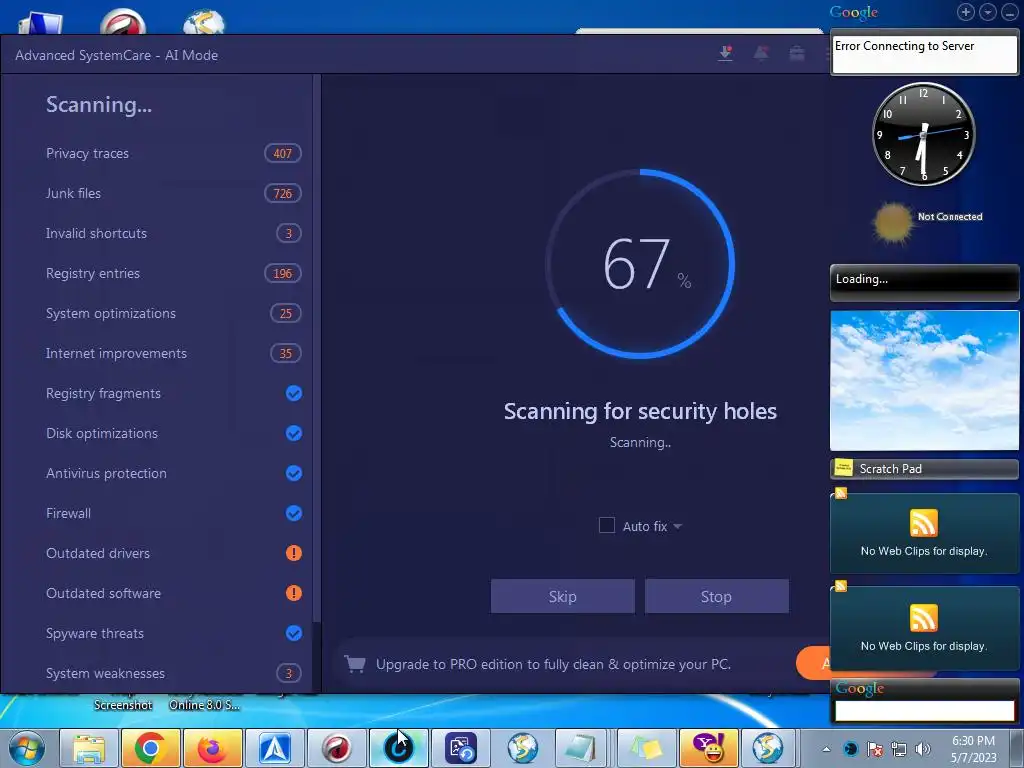1024x768 pixels.
Task: Click the Scratch Pad gadget icon
Action: click(x=844, y=468)
